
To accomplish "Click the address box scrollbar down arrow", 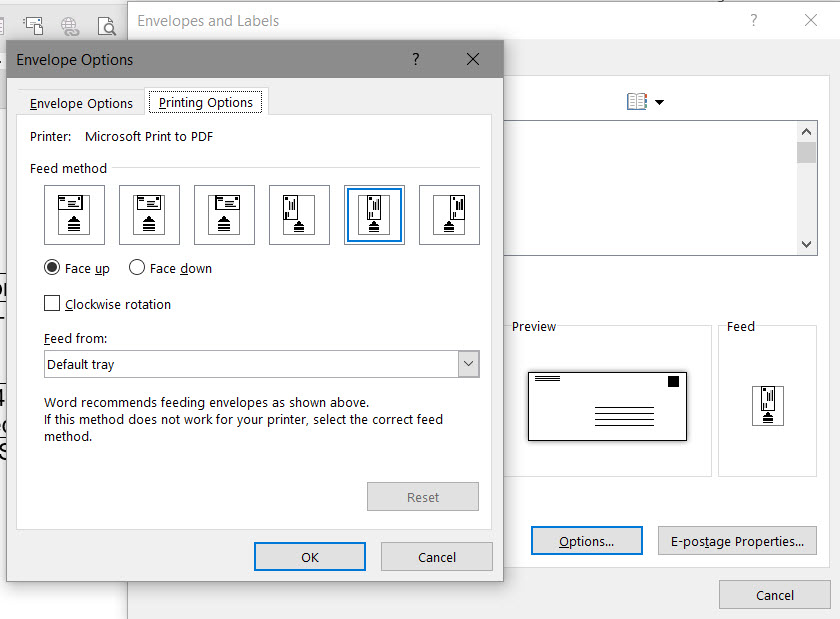I will pos(806,244).
